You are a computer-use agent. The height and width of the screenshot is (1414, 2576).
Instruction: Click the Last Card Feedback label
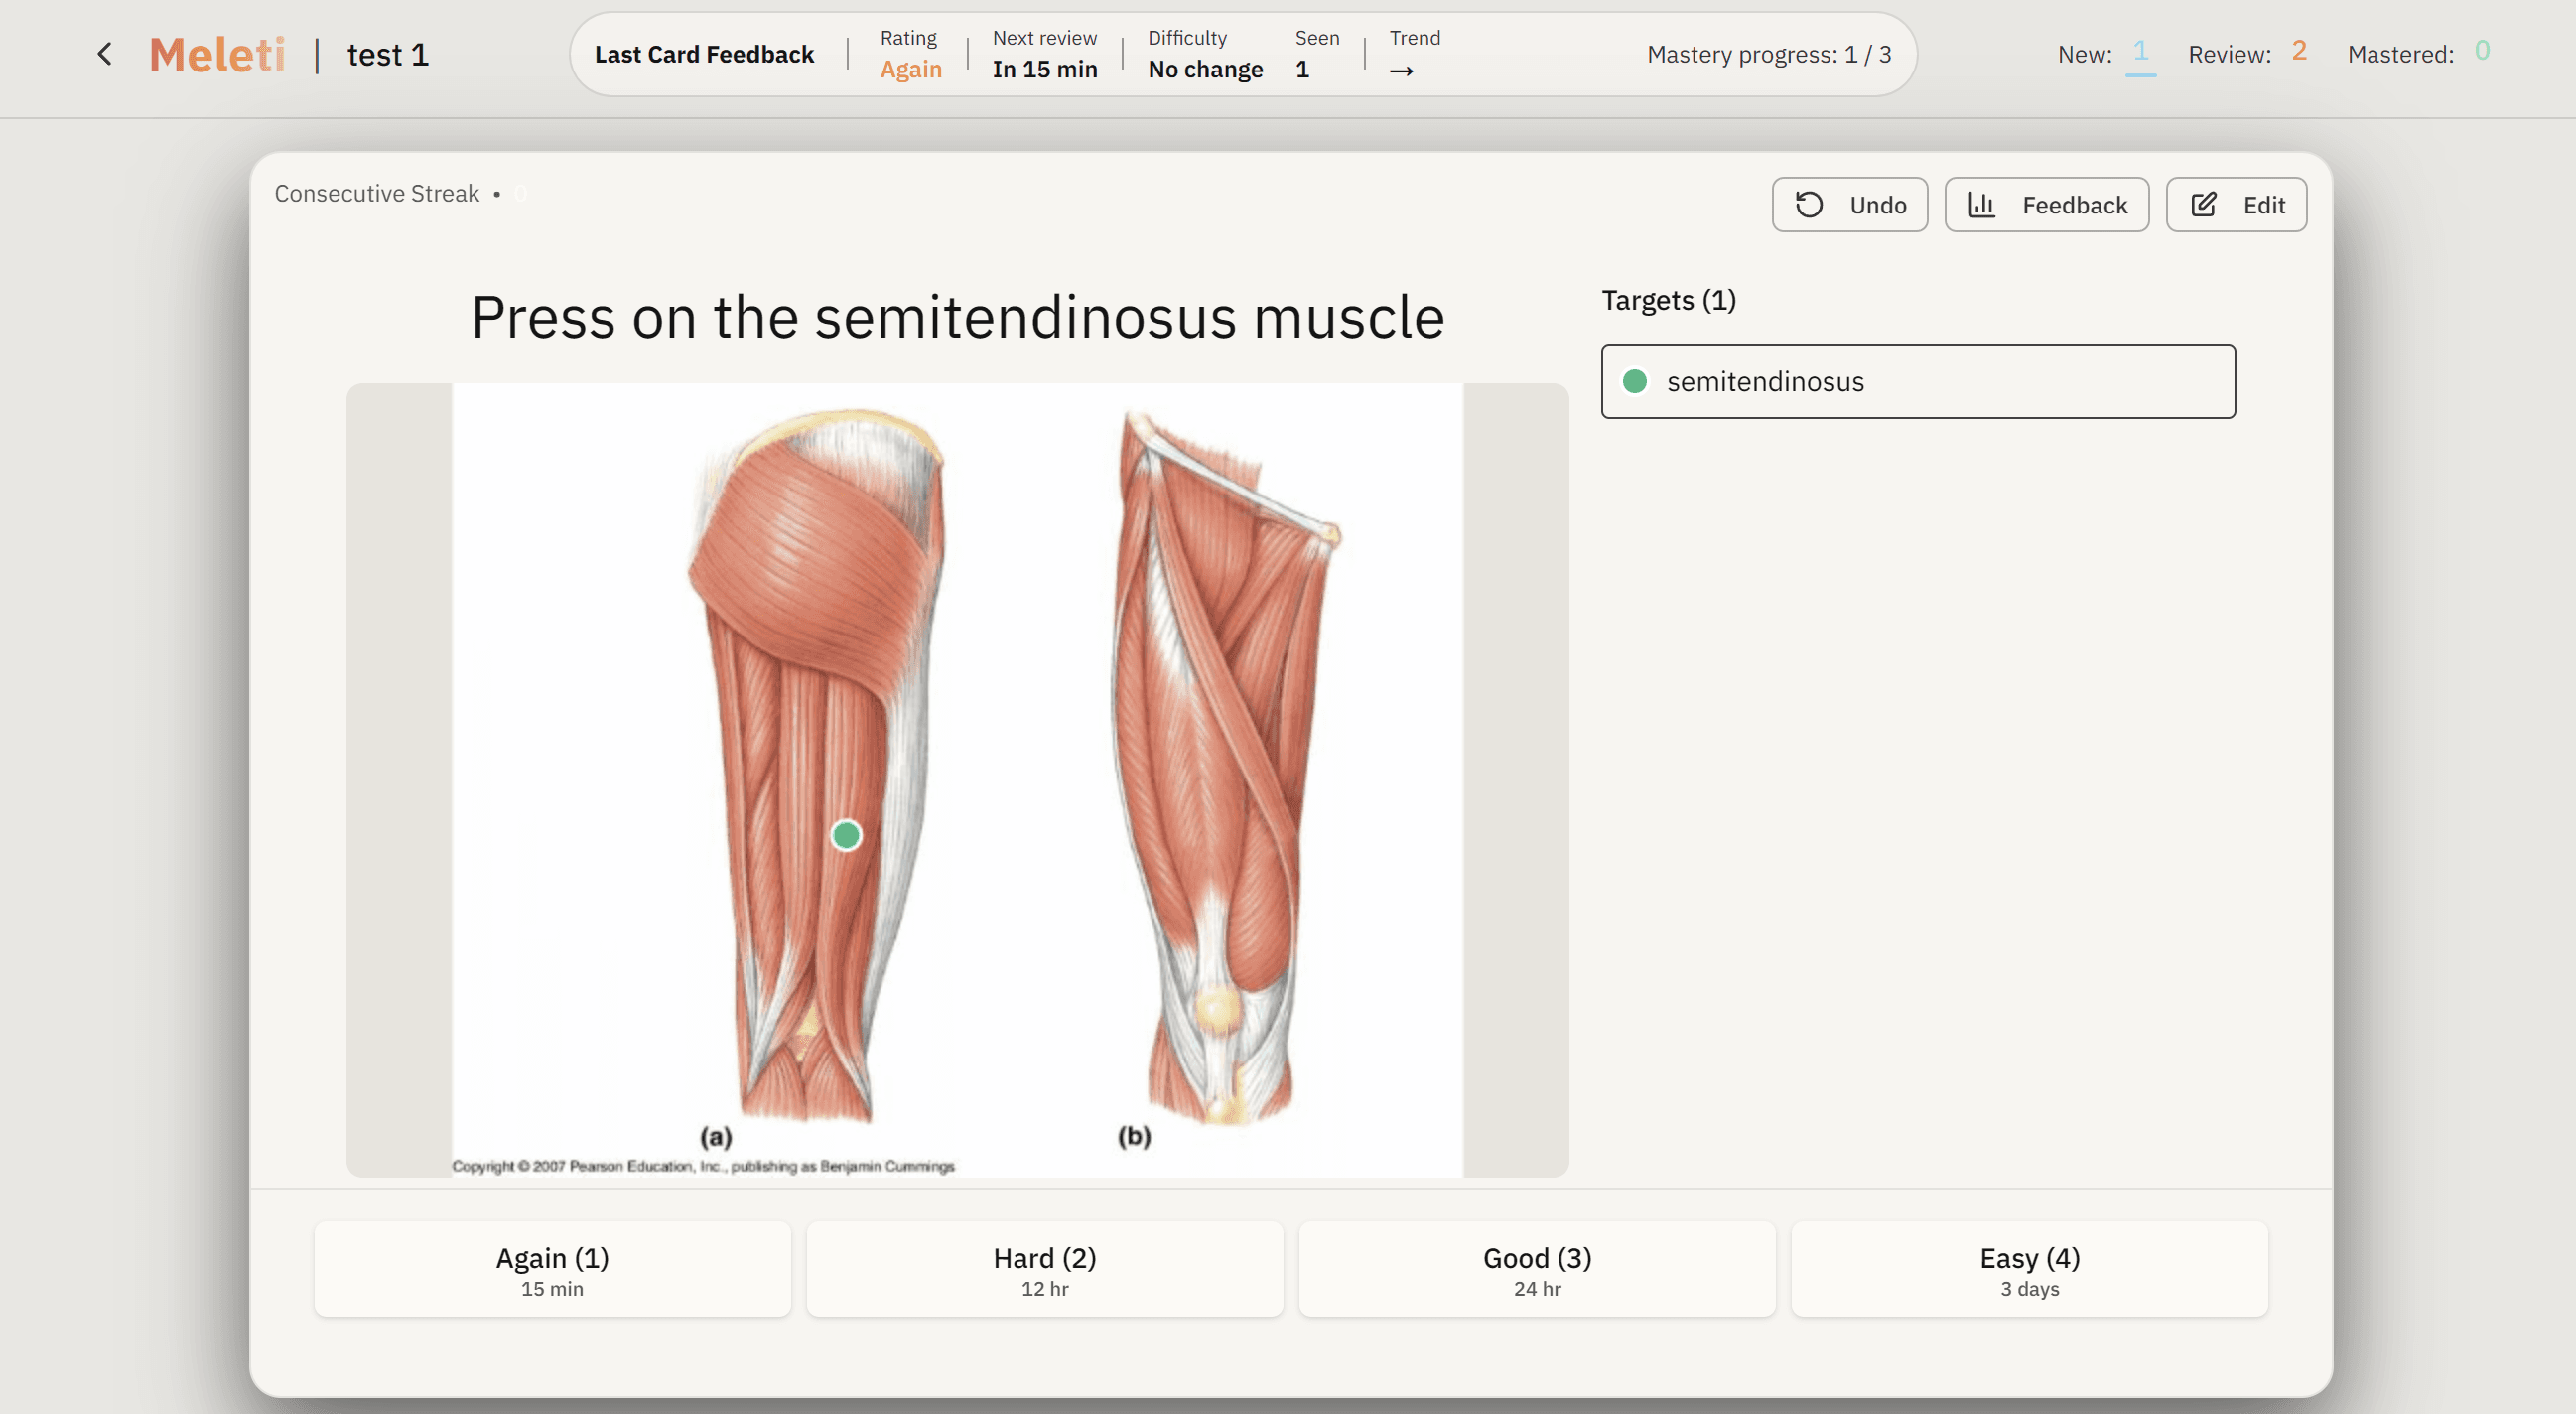click(704, 54)
